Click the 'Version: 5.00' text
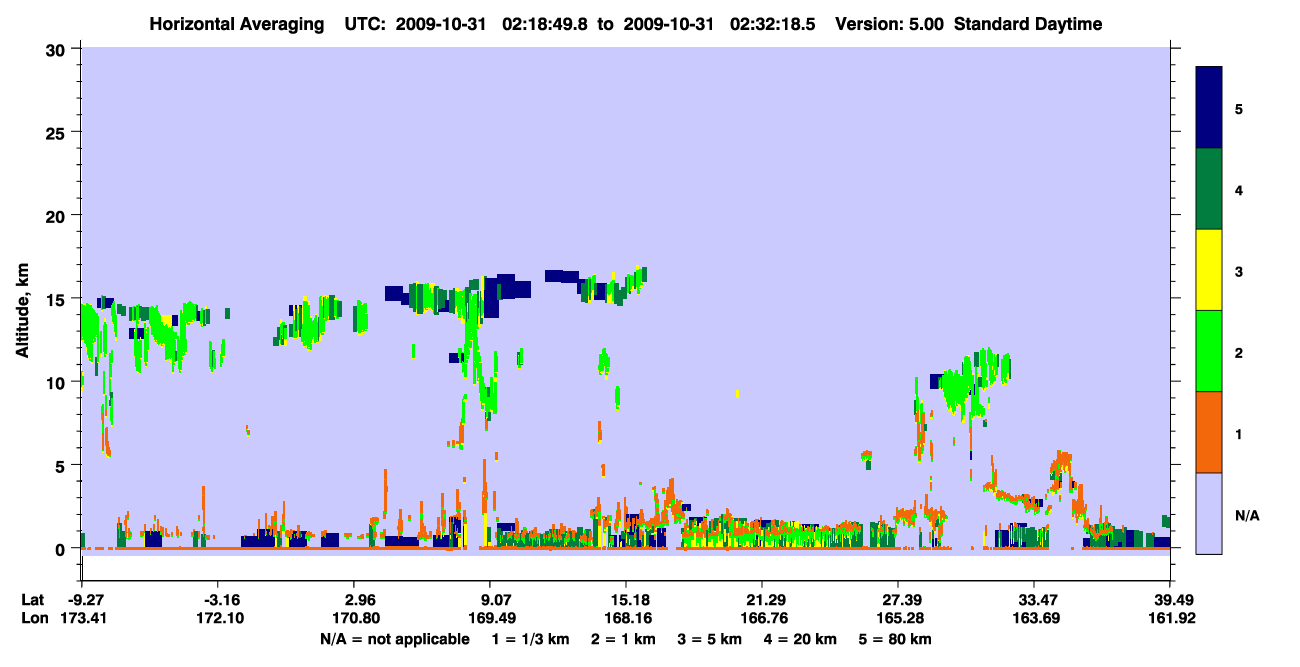 coord(890,24)
